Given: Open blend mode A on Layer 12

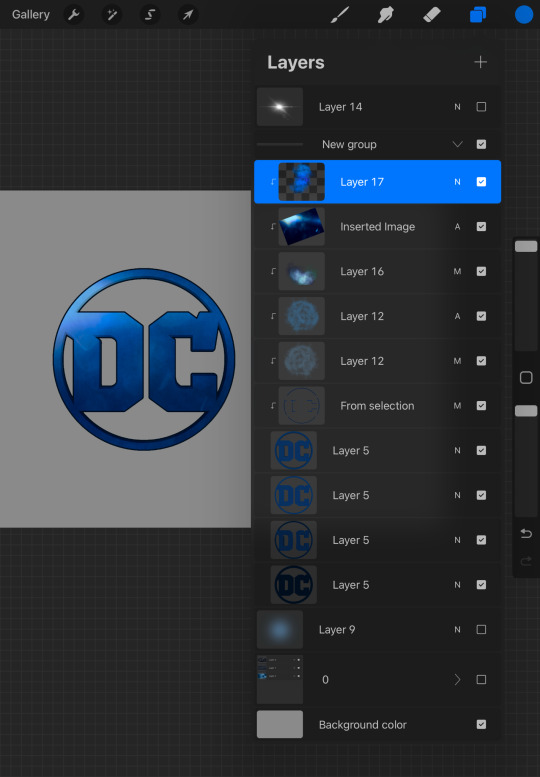Looking at the screenshot, I should pos(457,316).
